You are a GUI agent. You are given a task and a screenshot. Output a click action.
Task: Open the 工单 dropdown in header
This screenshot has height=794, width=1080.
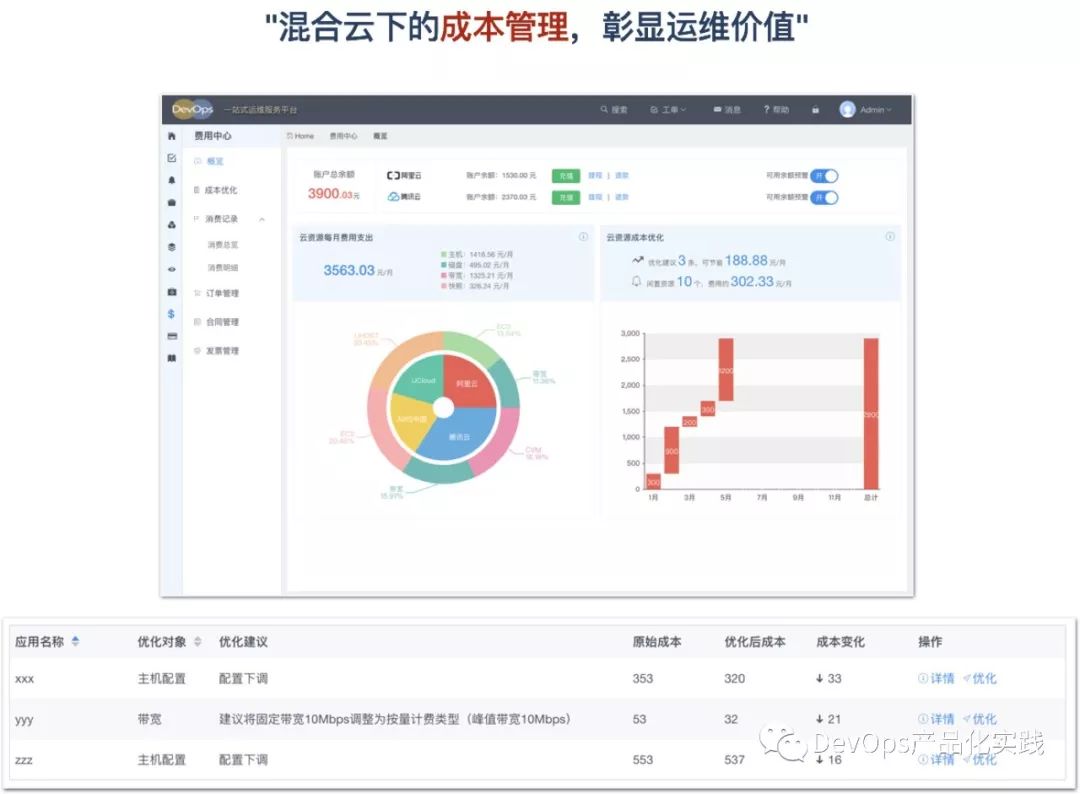coord(668,109)
